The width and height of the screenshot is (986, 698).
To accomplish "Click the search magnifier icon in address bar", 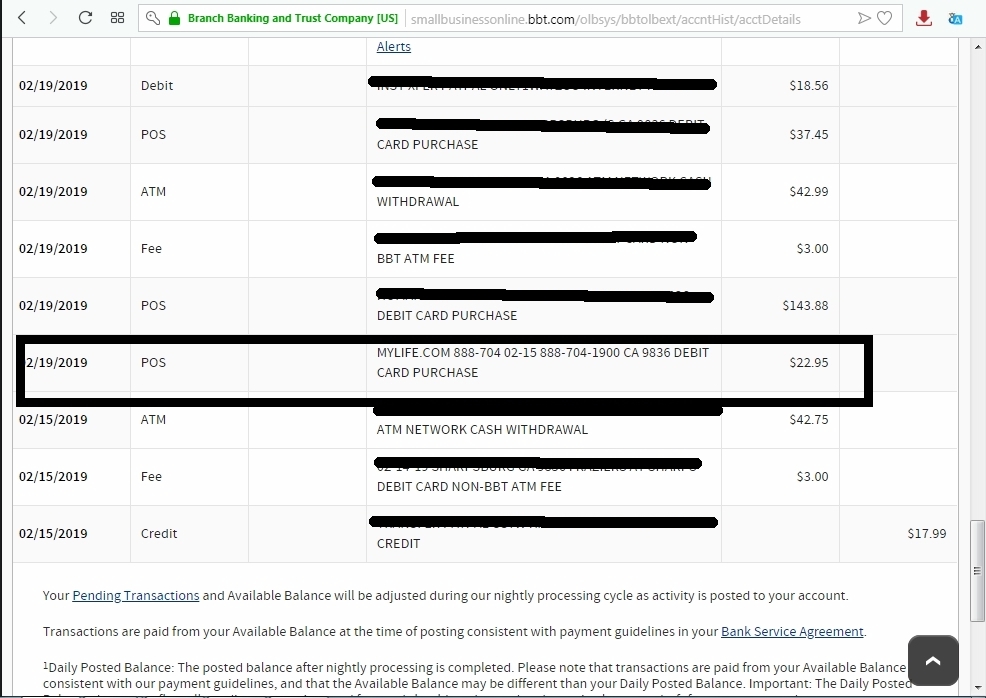I will coord(153,18).
